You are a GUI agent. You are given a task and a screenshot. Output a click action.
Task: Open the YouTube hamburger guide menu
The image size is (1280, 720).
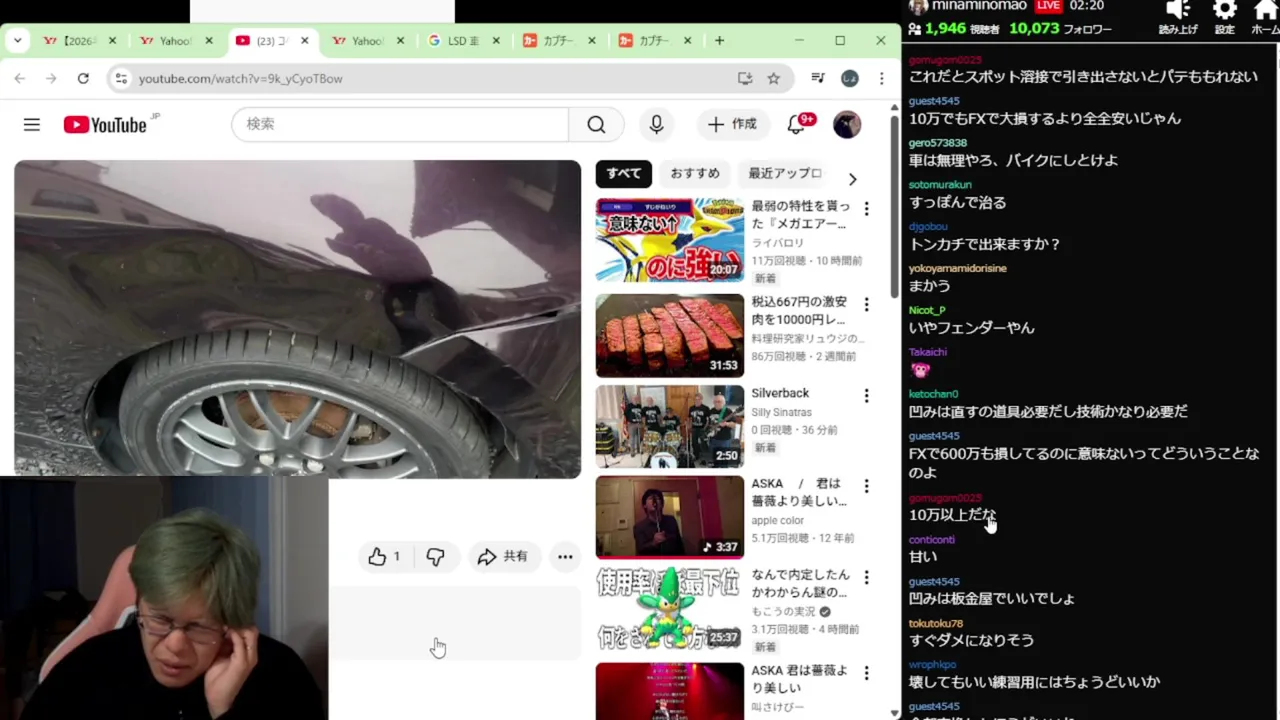(x=32, y=124)
